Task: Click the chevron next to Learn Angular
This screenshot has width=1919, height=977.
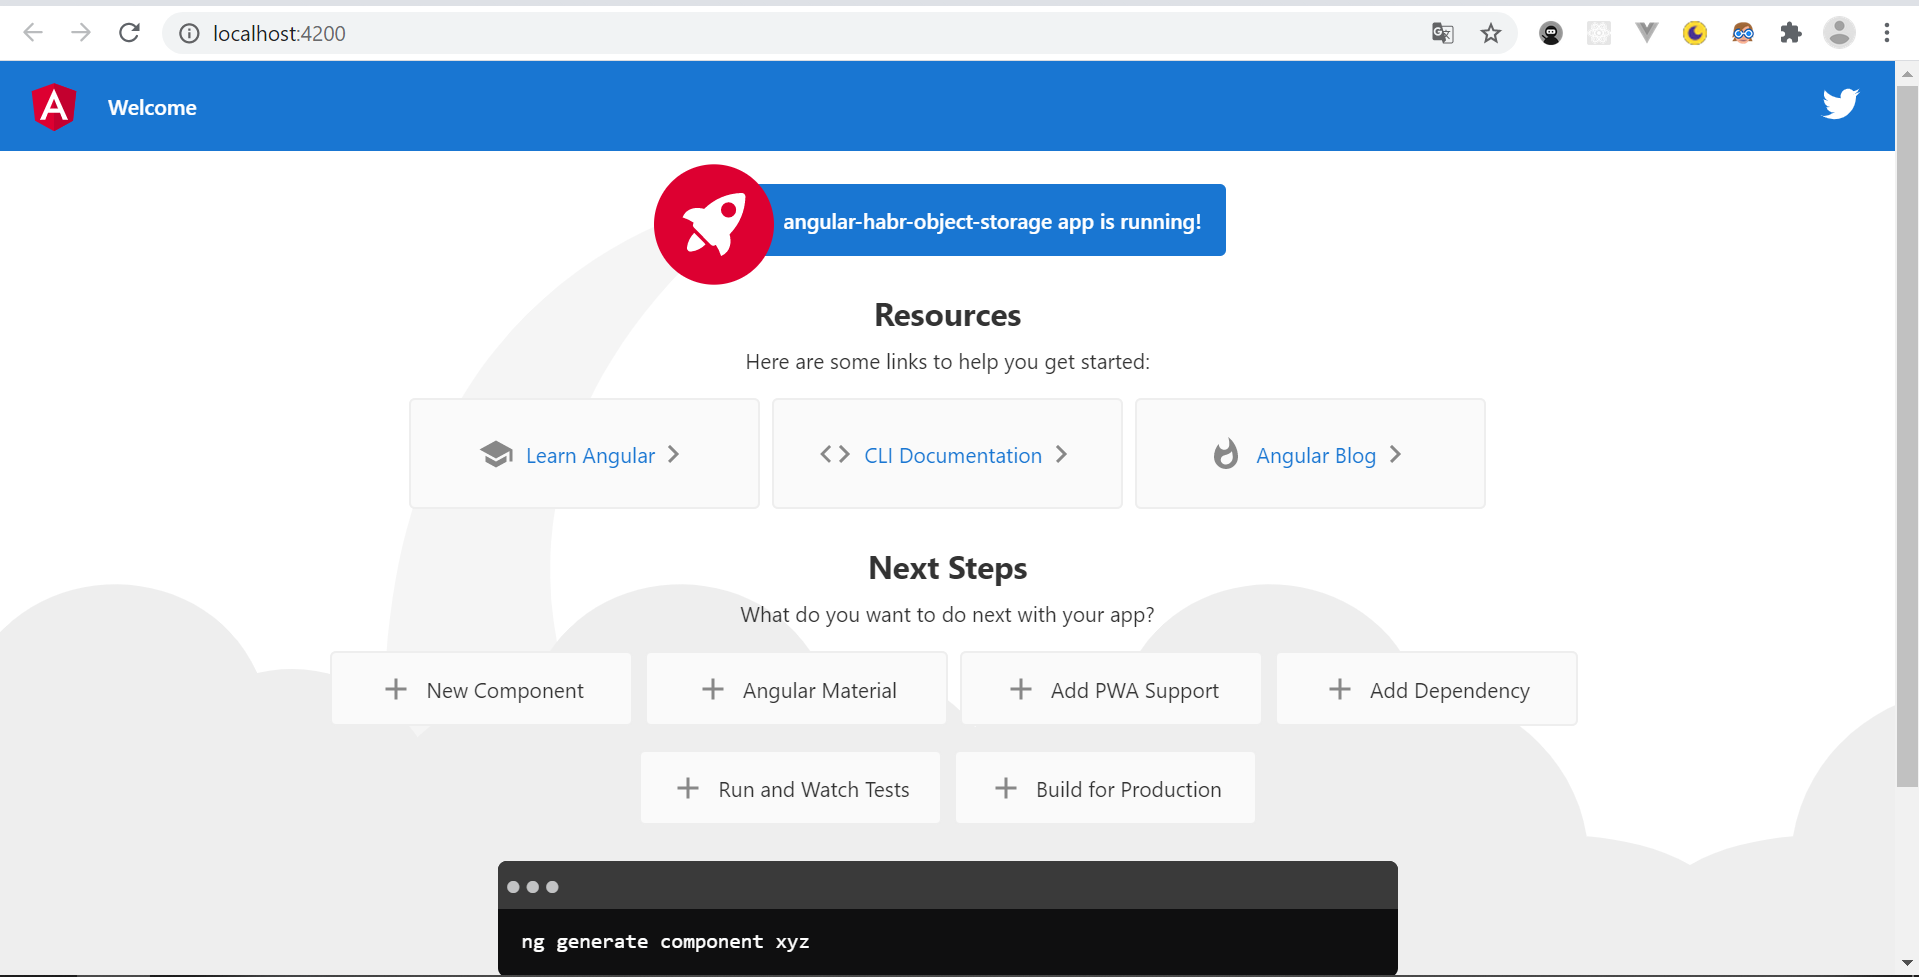Action: pyautogui.click(x=674, y=454)
